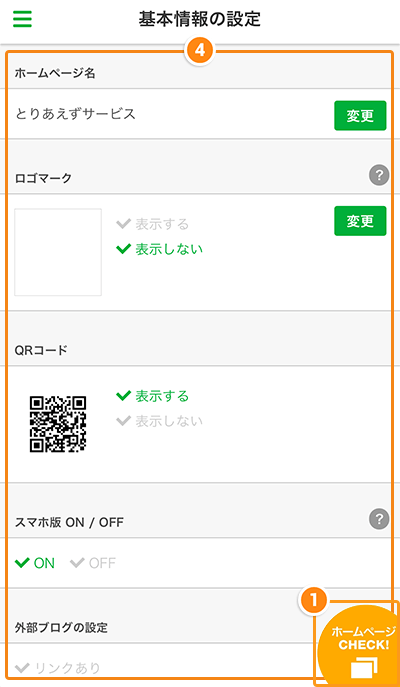Click the 基本情報の設定 page title
Image resolution: width=400 pixels, height=687 pixels.
pos(200,19)
